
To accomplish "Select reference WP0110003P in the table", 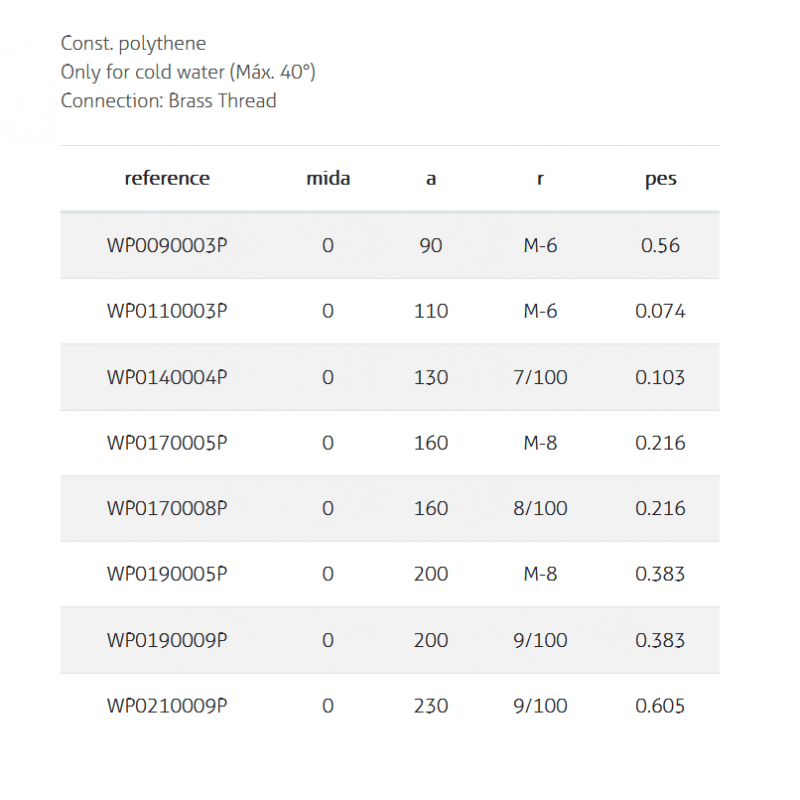I will click(x=167, y=311).
